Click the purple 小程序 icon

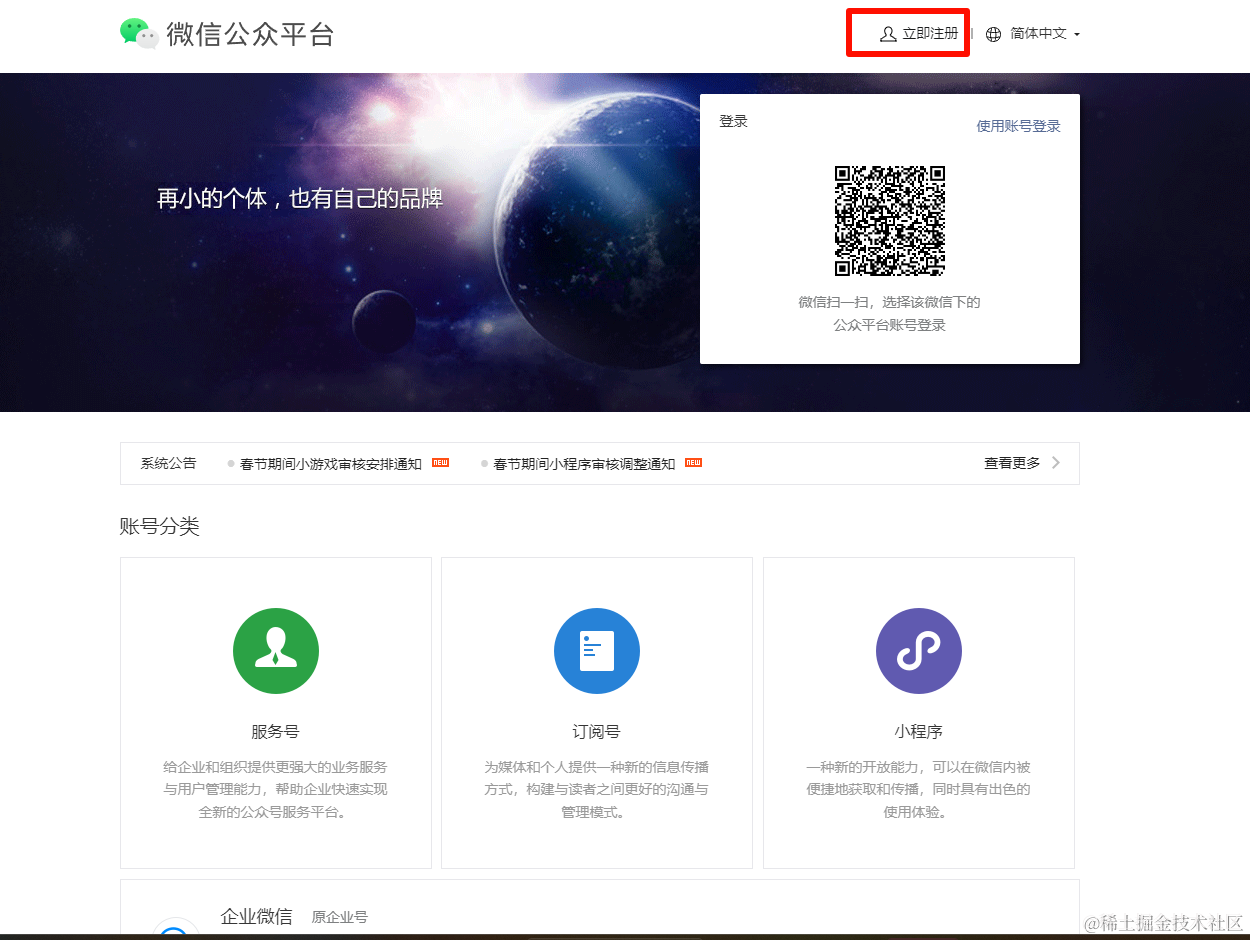(919, 651)
